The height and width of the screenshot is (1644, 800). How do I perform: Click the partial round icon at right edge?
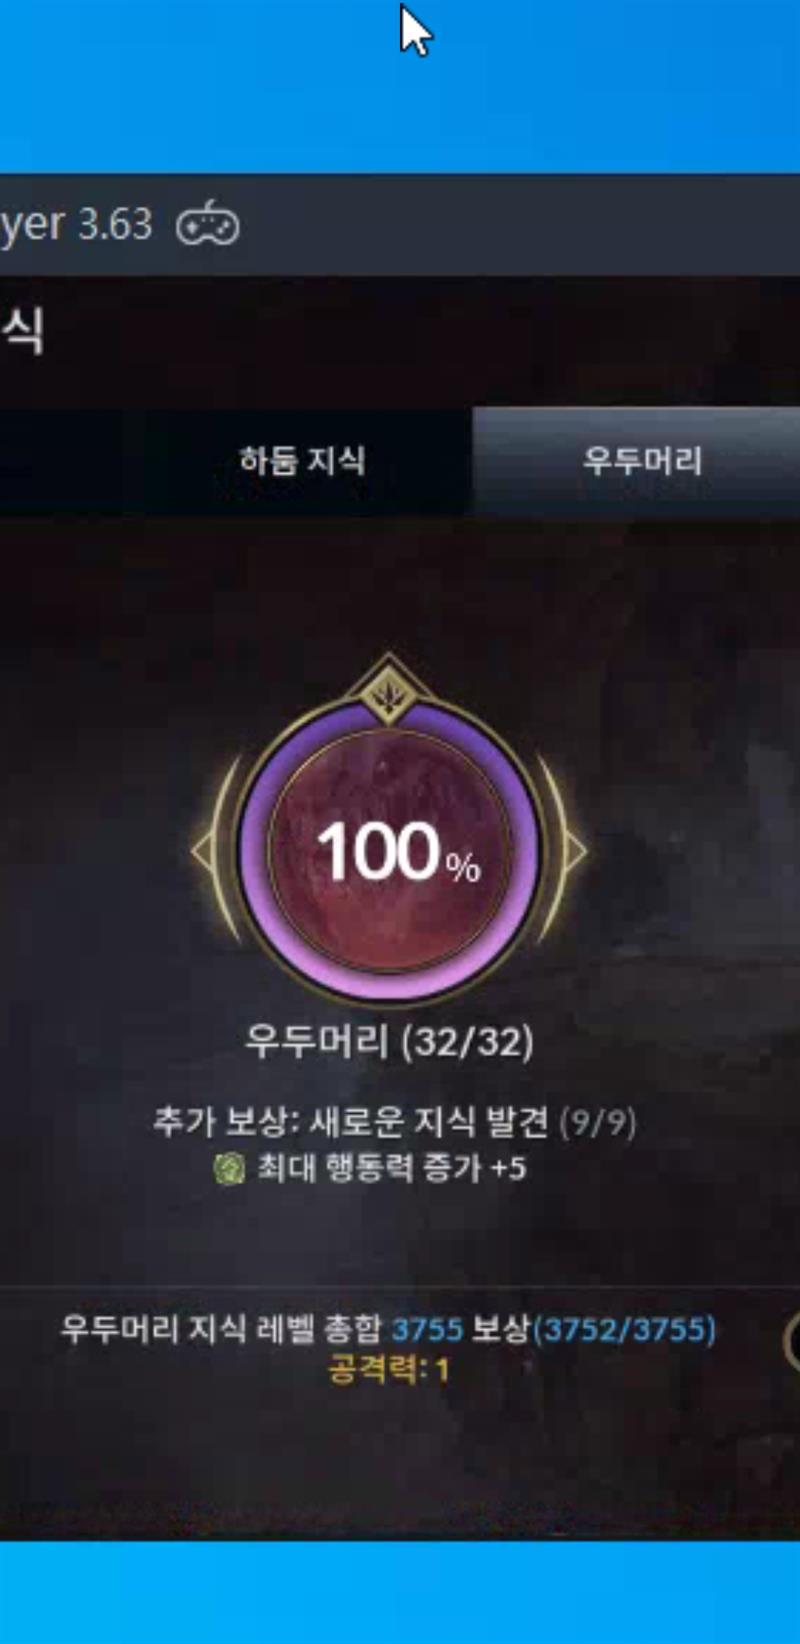[791, 1342]
